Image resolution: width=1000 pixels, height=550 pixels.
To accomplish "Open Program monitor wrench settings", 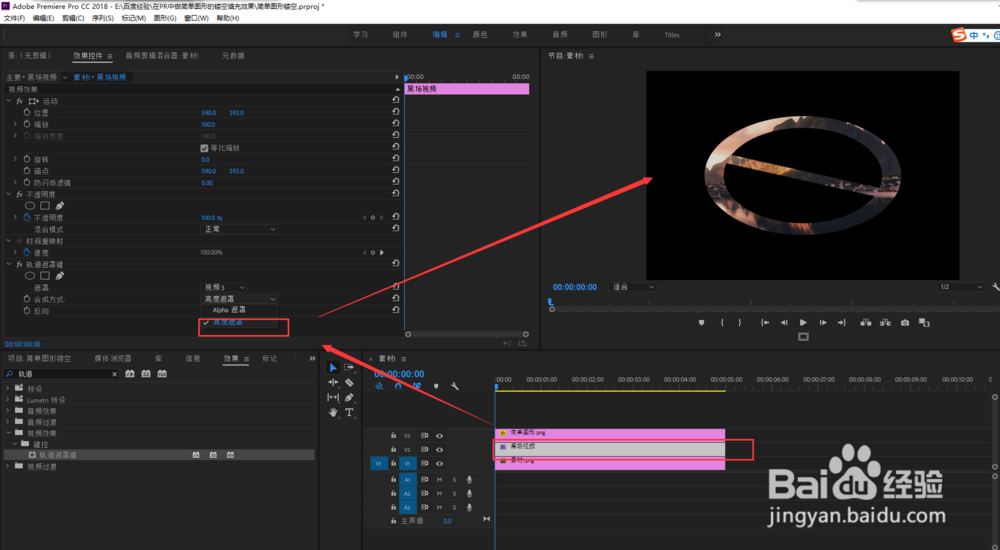I will pos(996,287).
